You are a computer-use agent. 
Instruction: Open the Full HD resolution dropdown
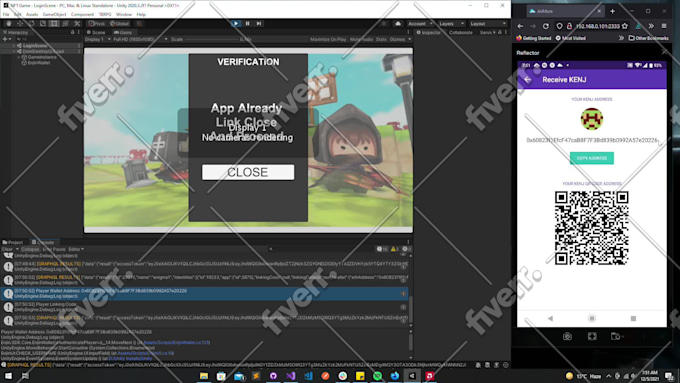tap(140, 39)
